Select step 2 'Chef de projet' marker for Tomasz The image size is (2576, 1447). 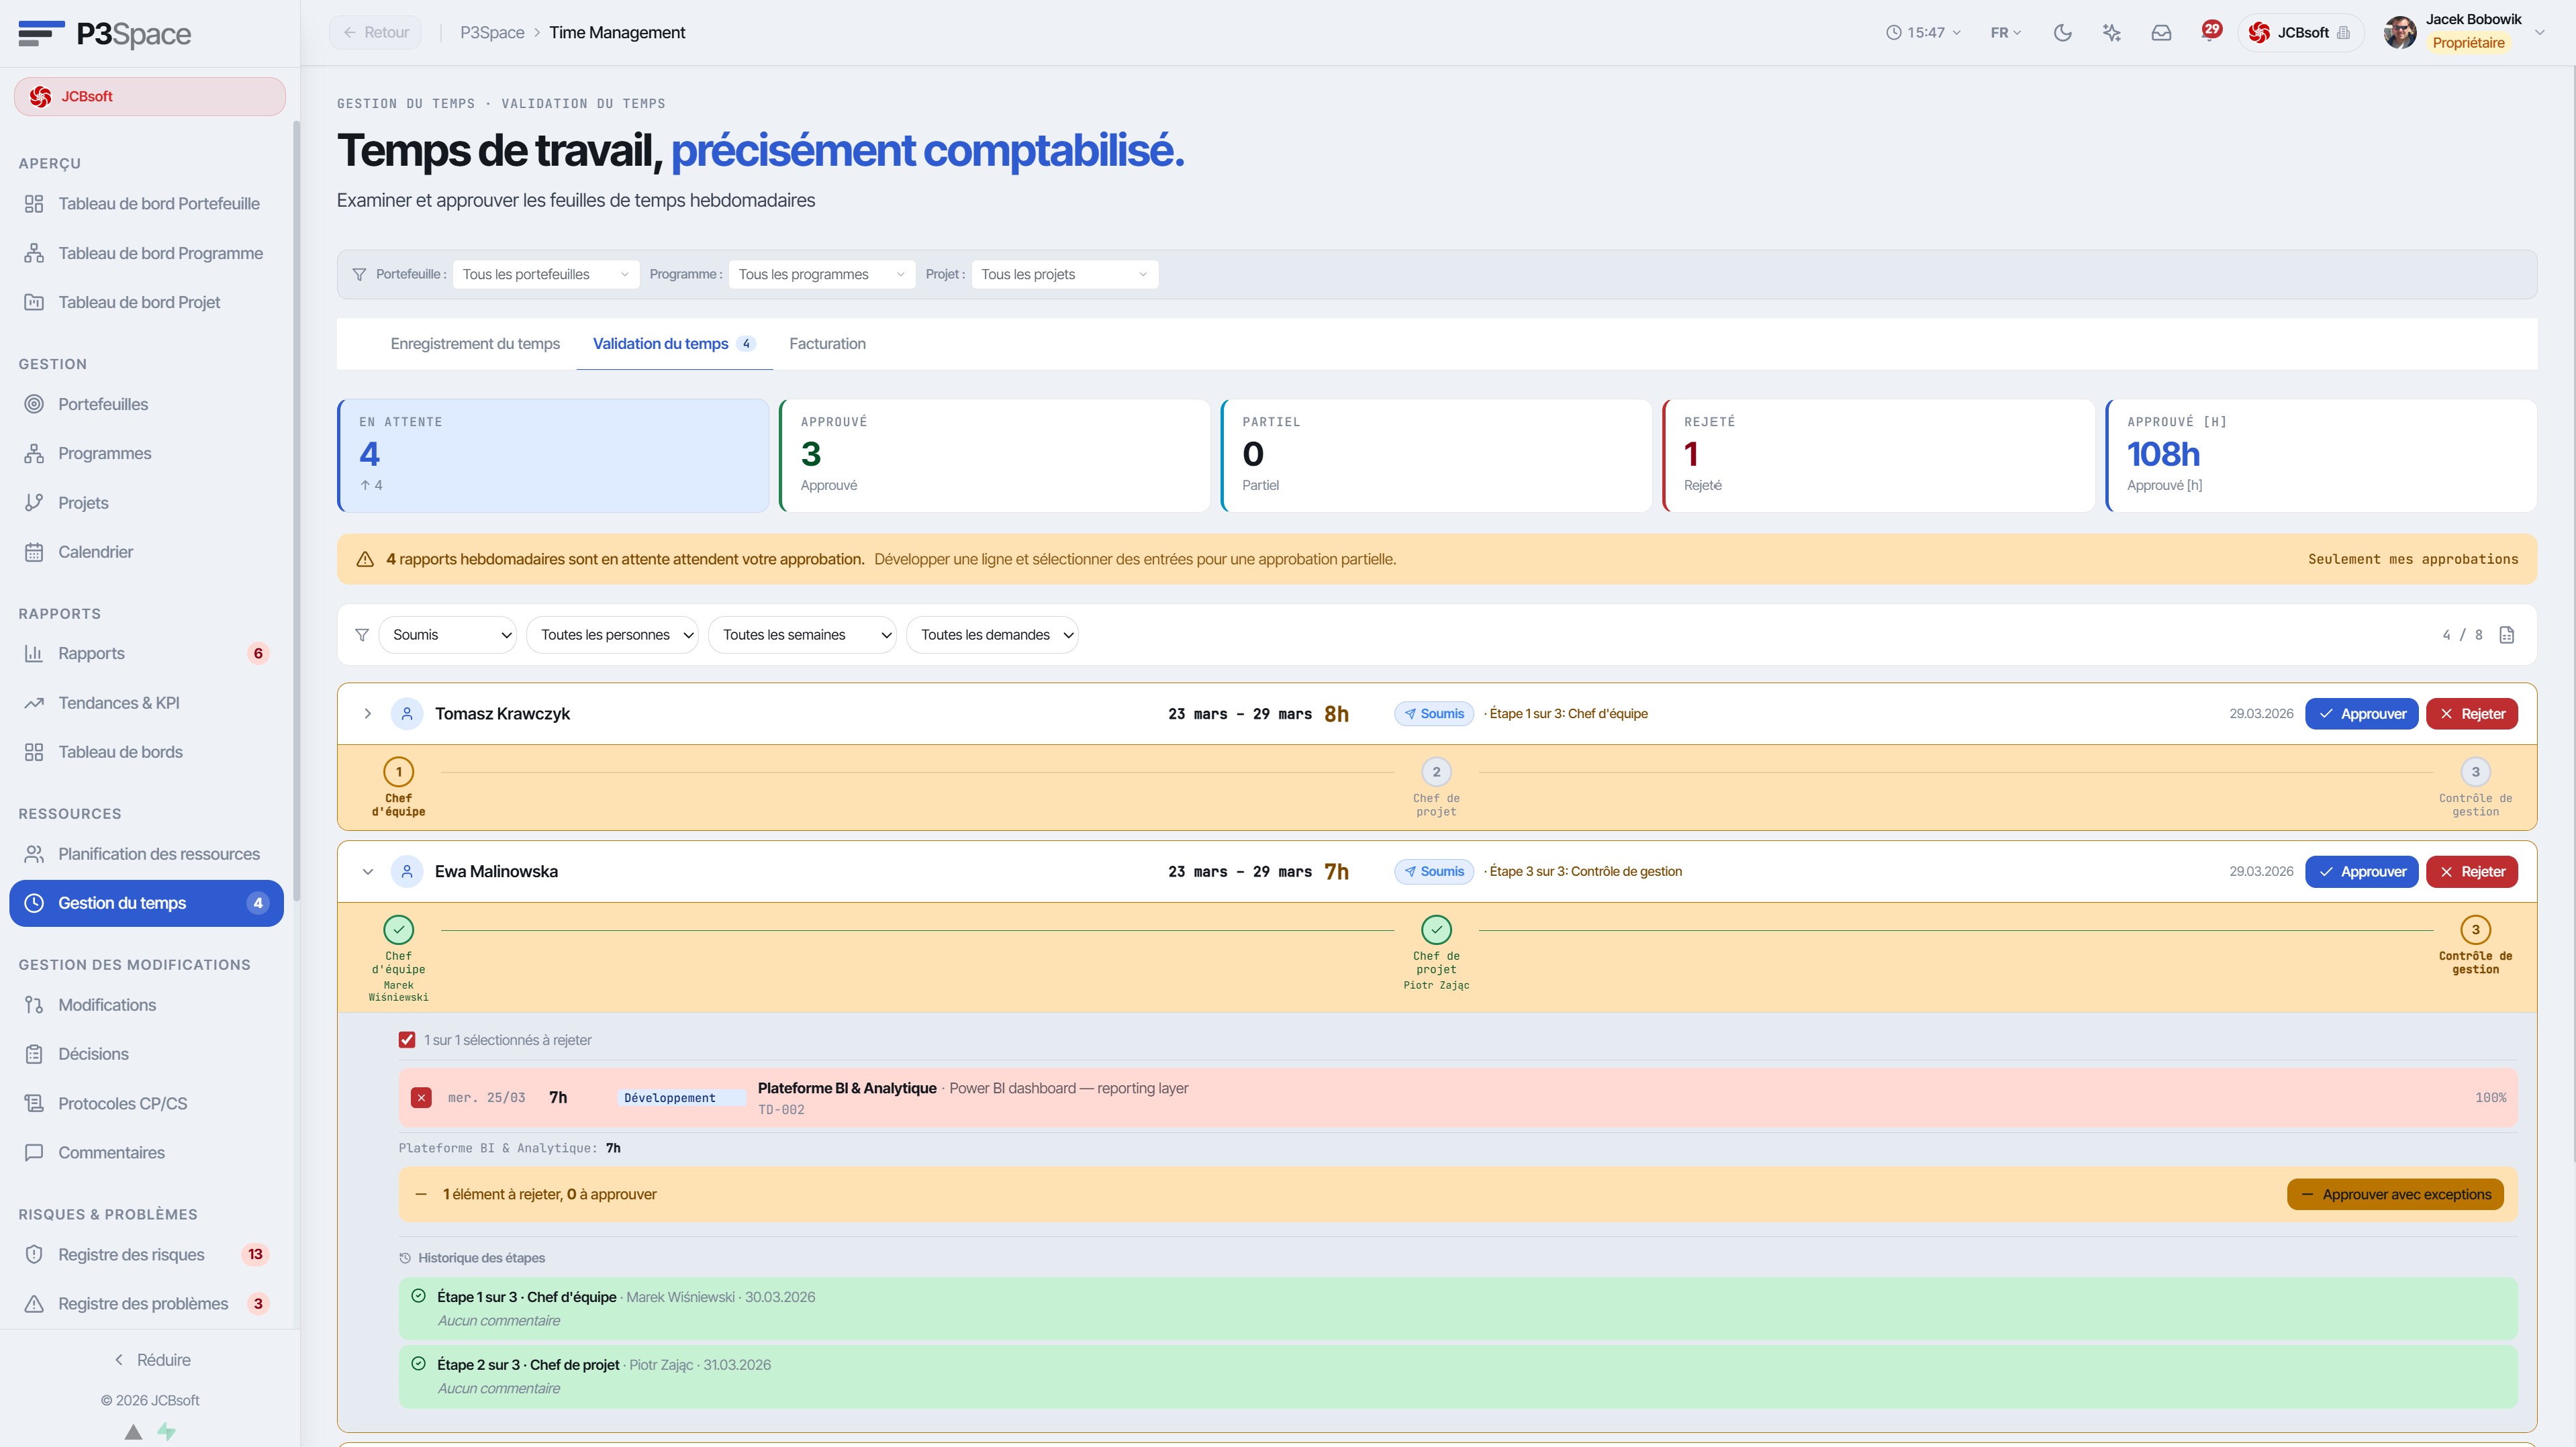(x=1436, y=772)
